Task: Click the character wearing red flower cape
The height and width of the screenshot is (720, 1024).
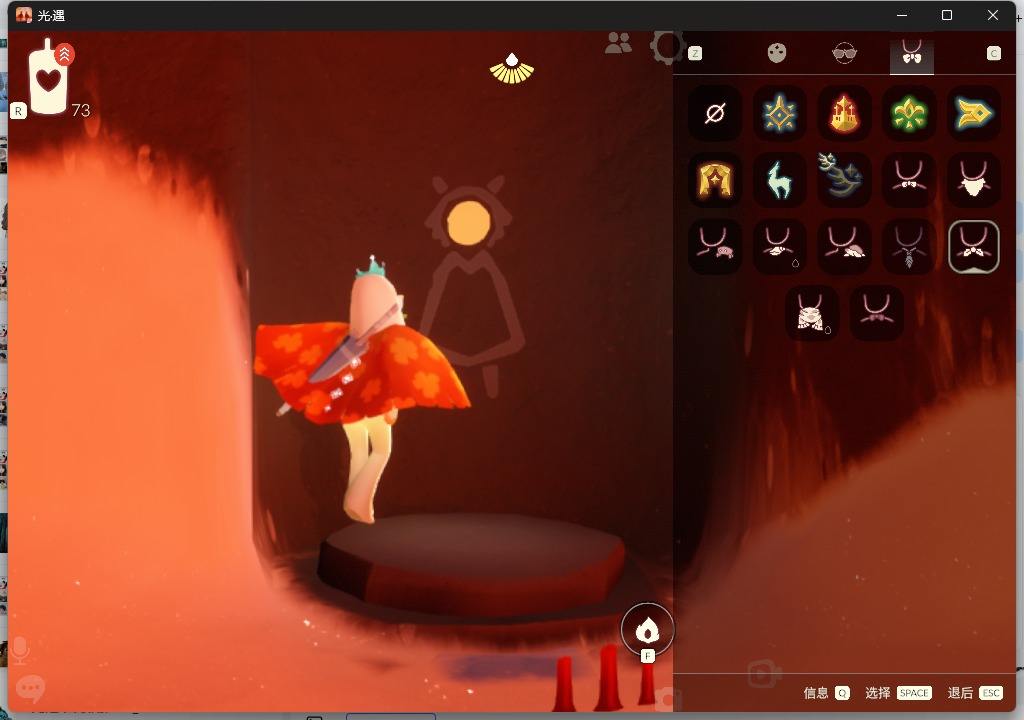Action: pos(361,389)
